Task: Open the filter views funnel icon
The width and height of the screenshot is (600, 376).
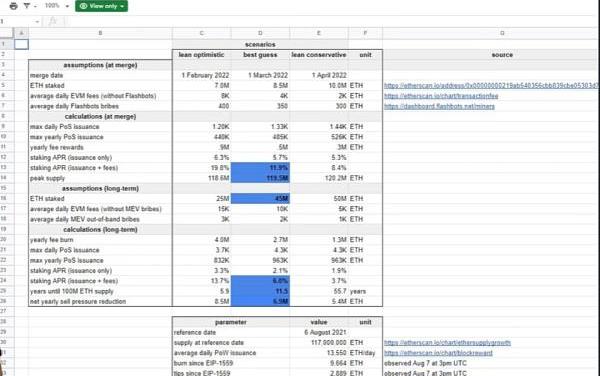Action: click(x=27, y=6)
